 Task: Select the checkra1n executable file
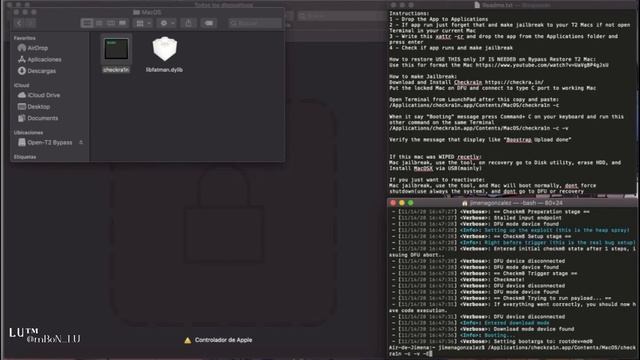(x=116, y=54)
